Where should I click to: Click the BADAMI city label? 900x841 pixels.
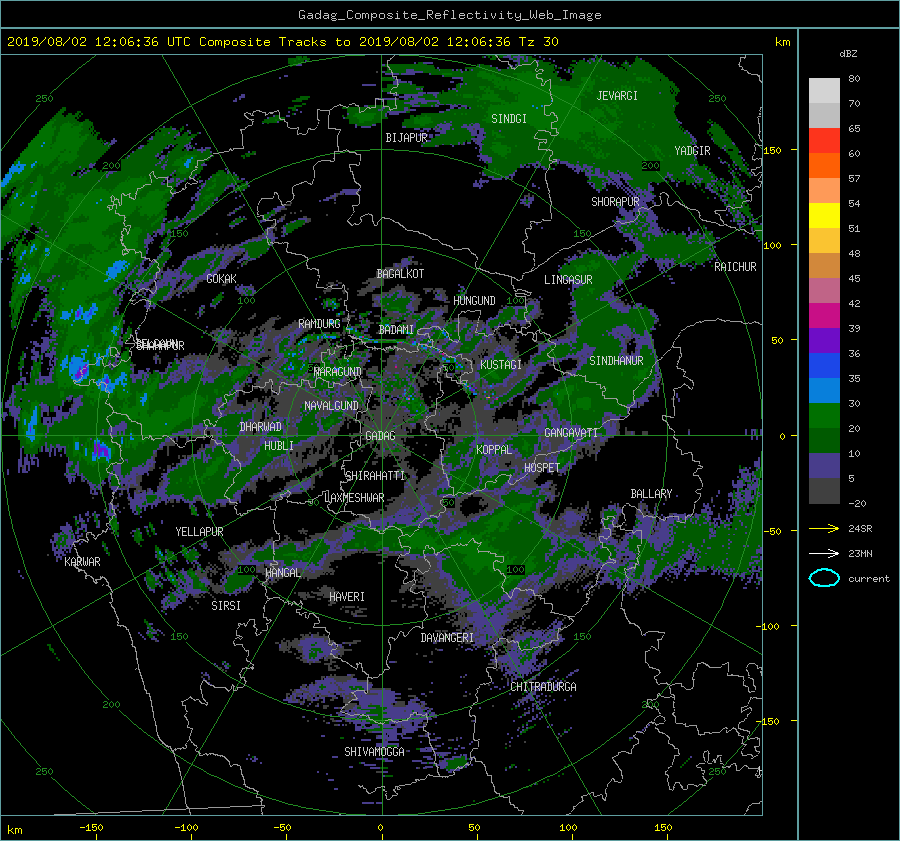coord(396,330)
